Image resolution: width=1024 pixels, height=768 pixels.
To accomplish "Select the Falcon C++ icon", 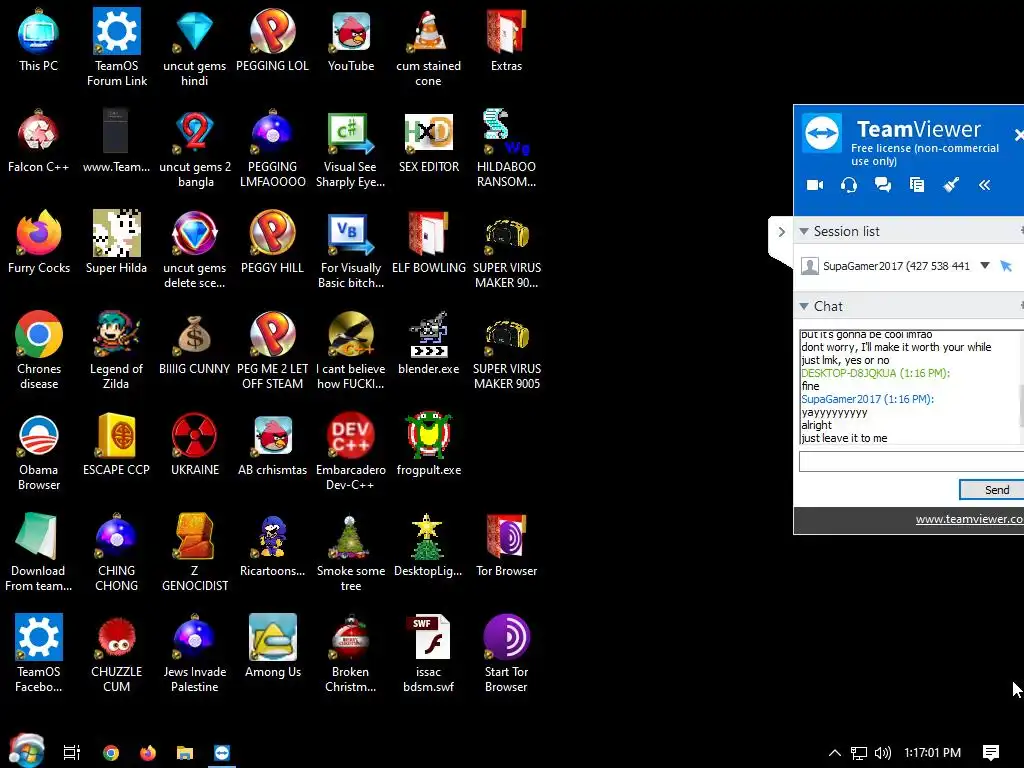I will [x=39, y=142].
